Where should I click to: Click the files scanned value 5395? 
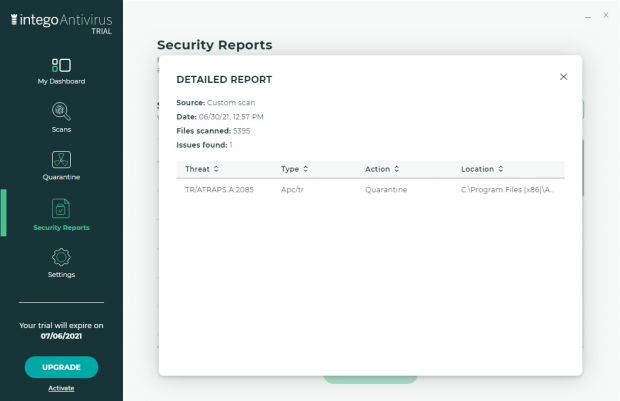click(242, 131)
